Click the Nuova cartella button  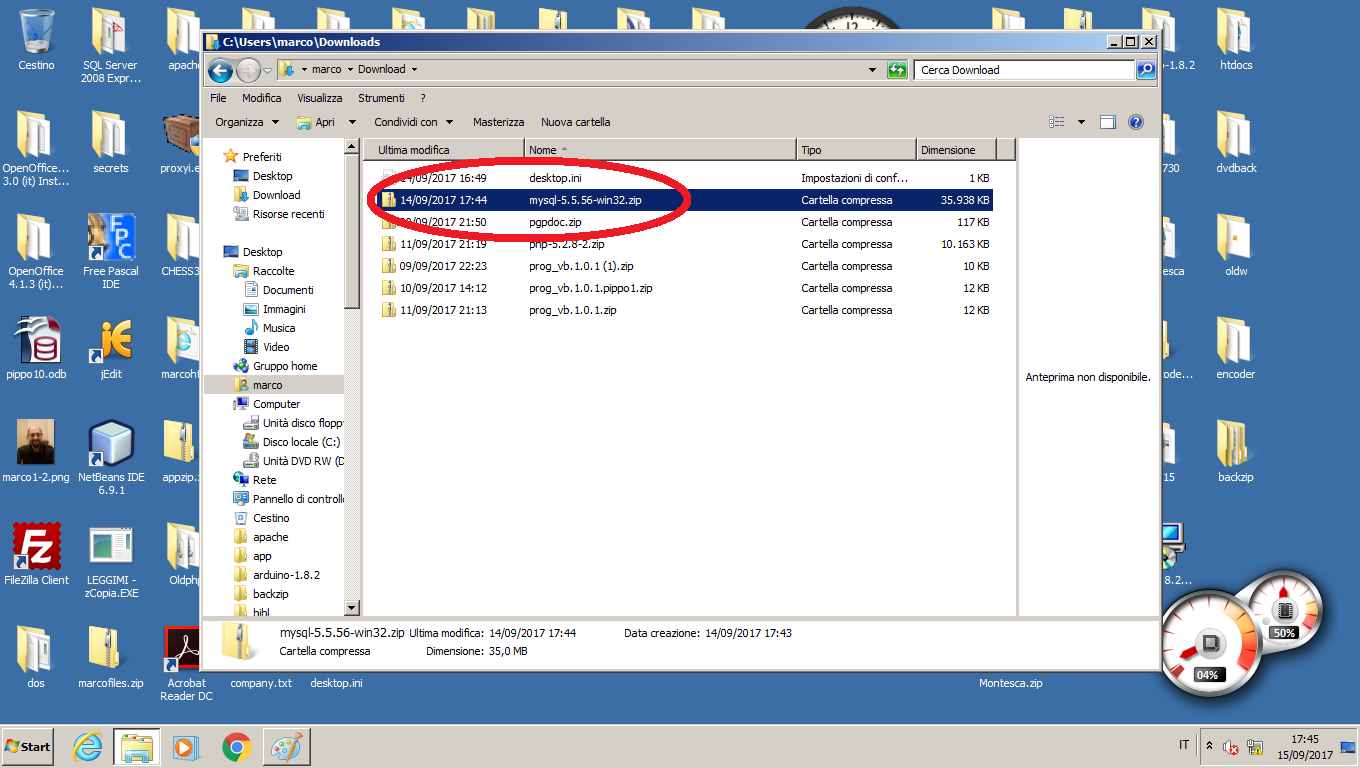pyautogui.click(x=575, y=122)
